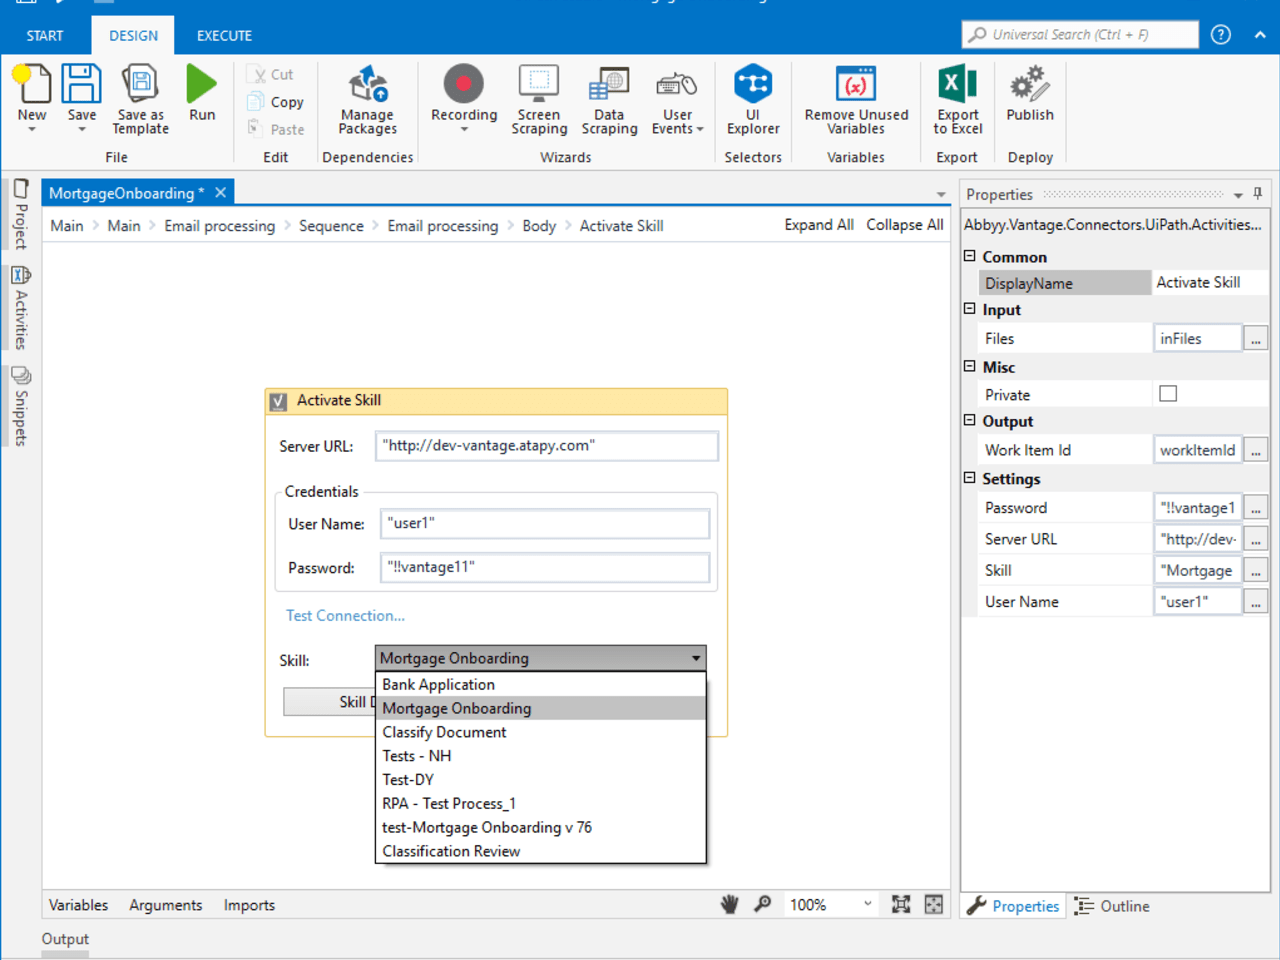Collapse the Settings properties section

tap(970, 478)
